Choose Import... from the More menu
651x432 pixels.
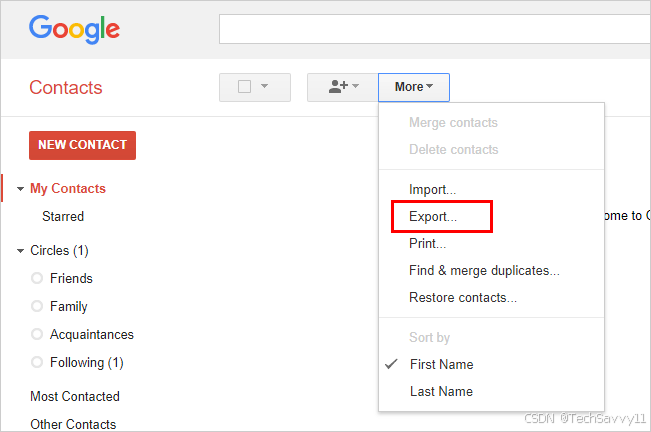click(x=492, y=190)
